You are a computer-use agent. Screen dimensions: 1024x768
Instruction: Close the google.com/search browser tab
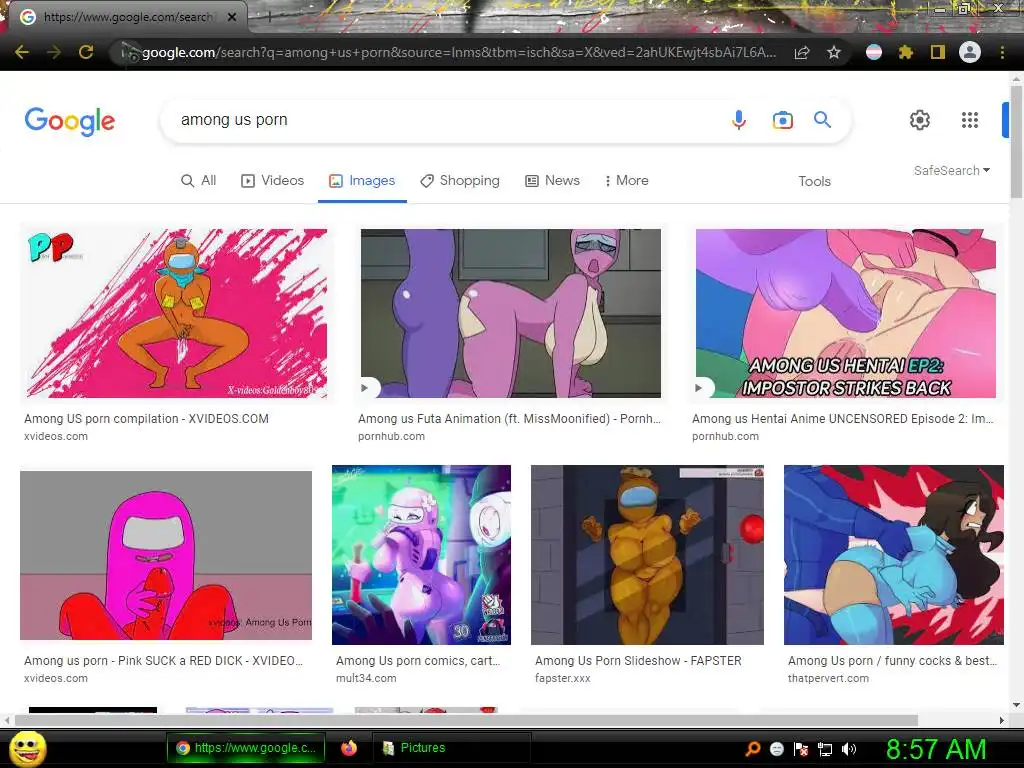tap(232, 17)
